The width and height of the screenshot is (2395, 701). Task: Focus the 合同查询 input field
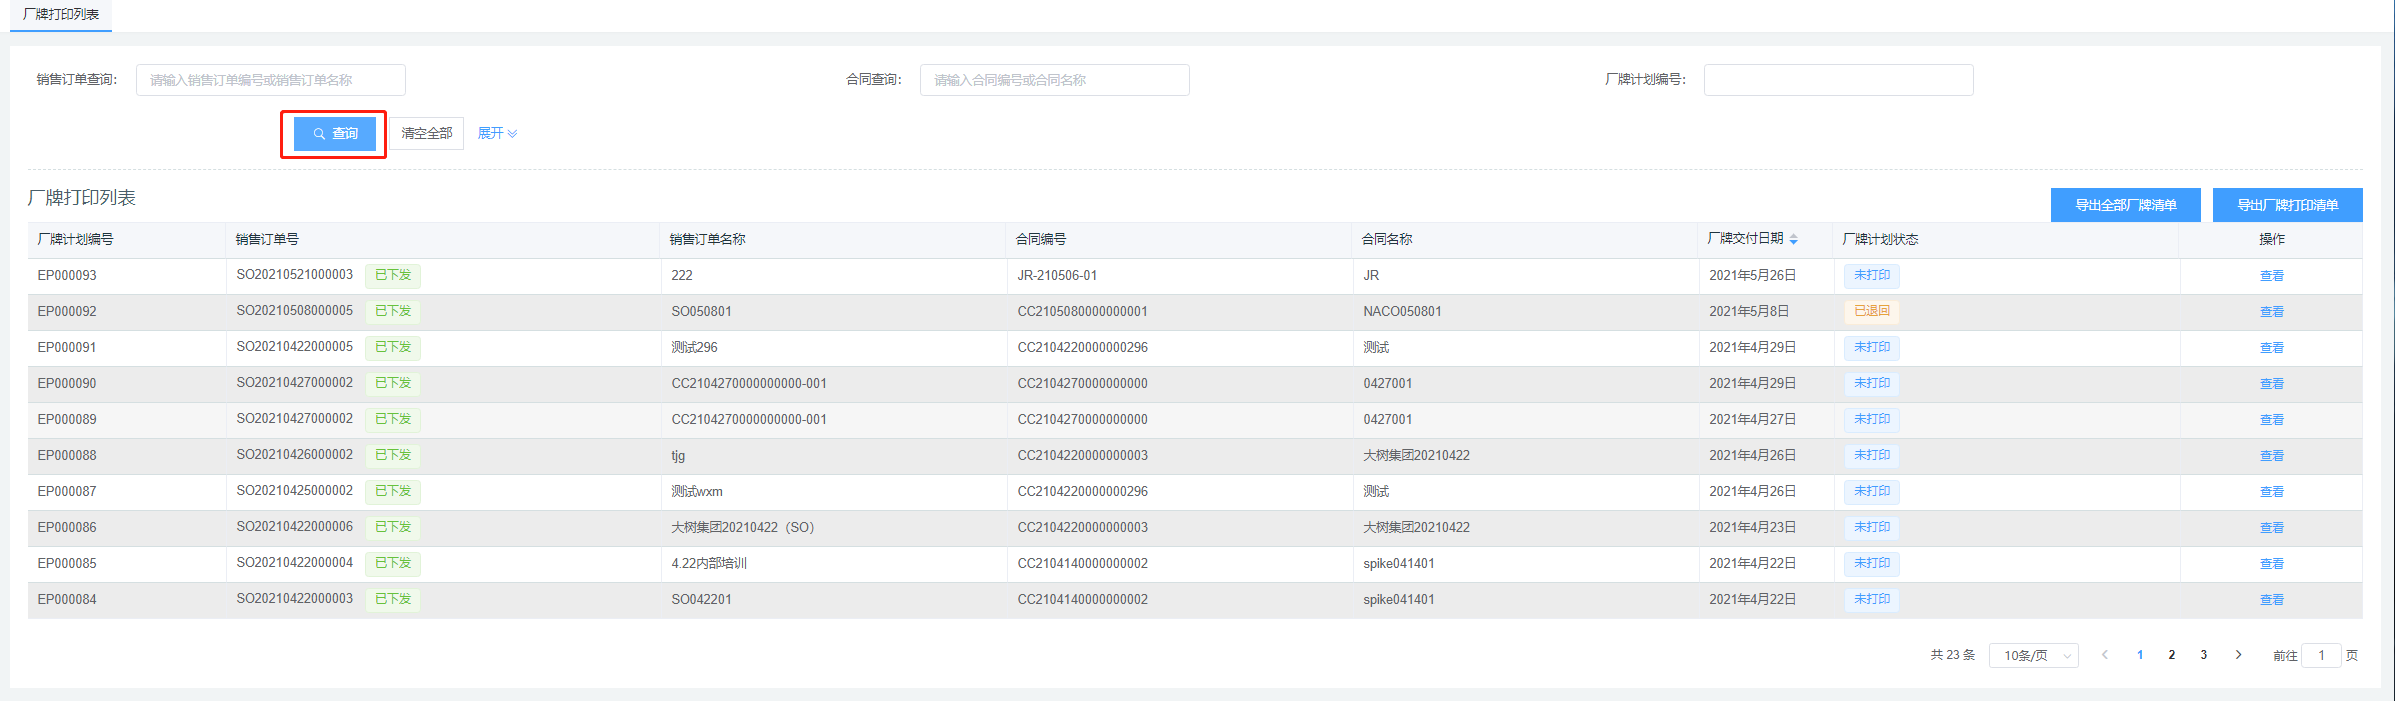point(1054,80)
